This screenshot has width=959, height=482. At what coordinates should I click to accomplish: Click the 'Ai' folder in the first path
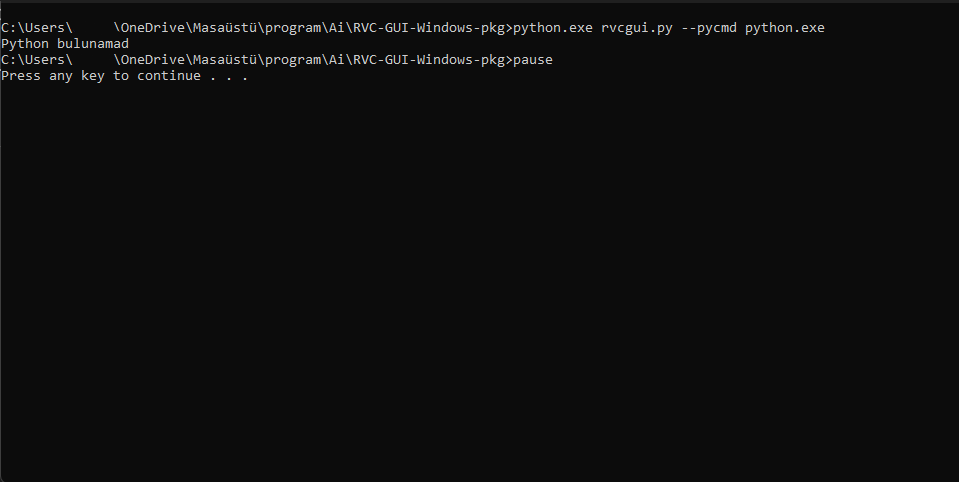click(340, 28)
